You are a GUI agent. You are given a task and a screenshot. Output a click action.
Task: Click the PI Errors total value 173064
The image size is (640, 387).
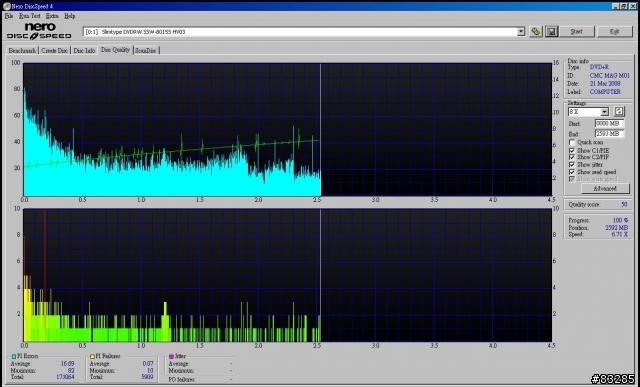[65, 377]
